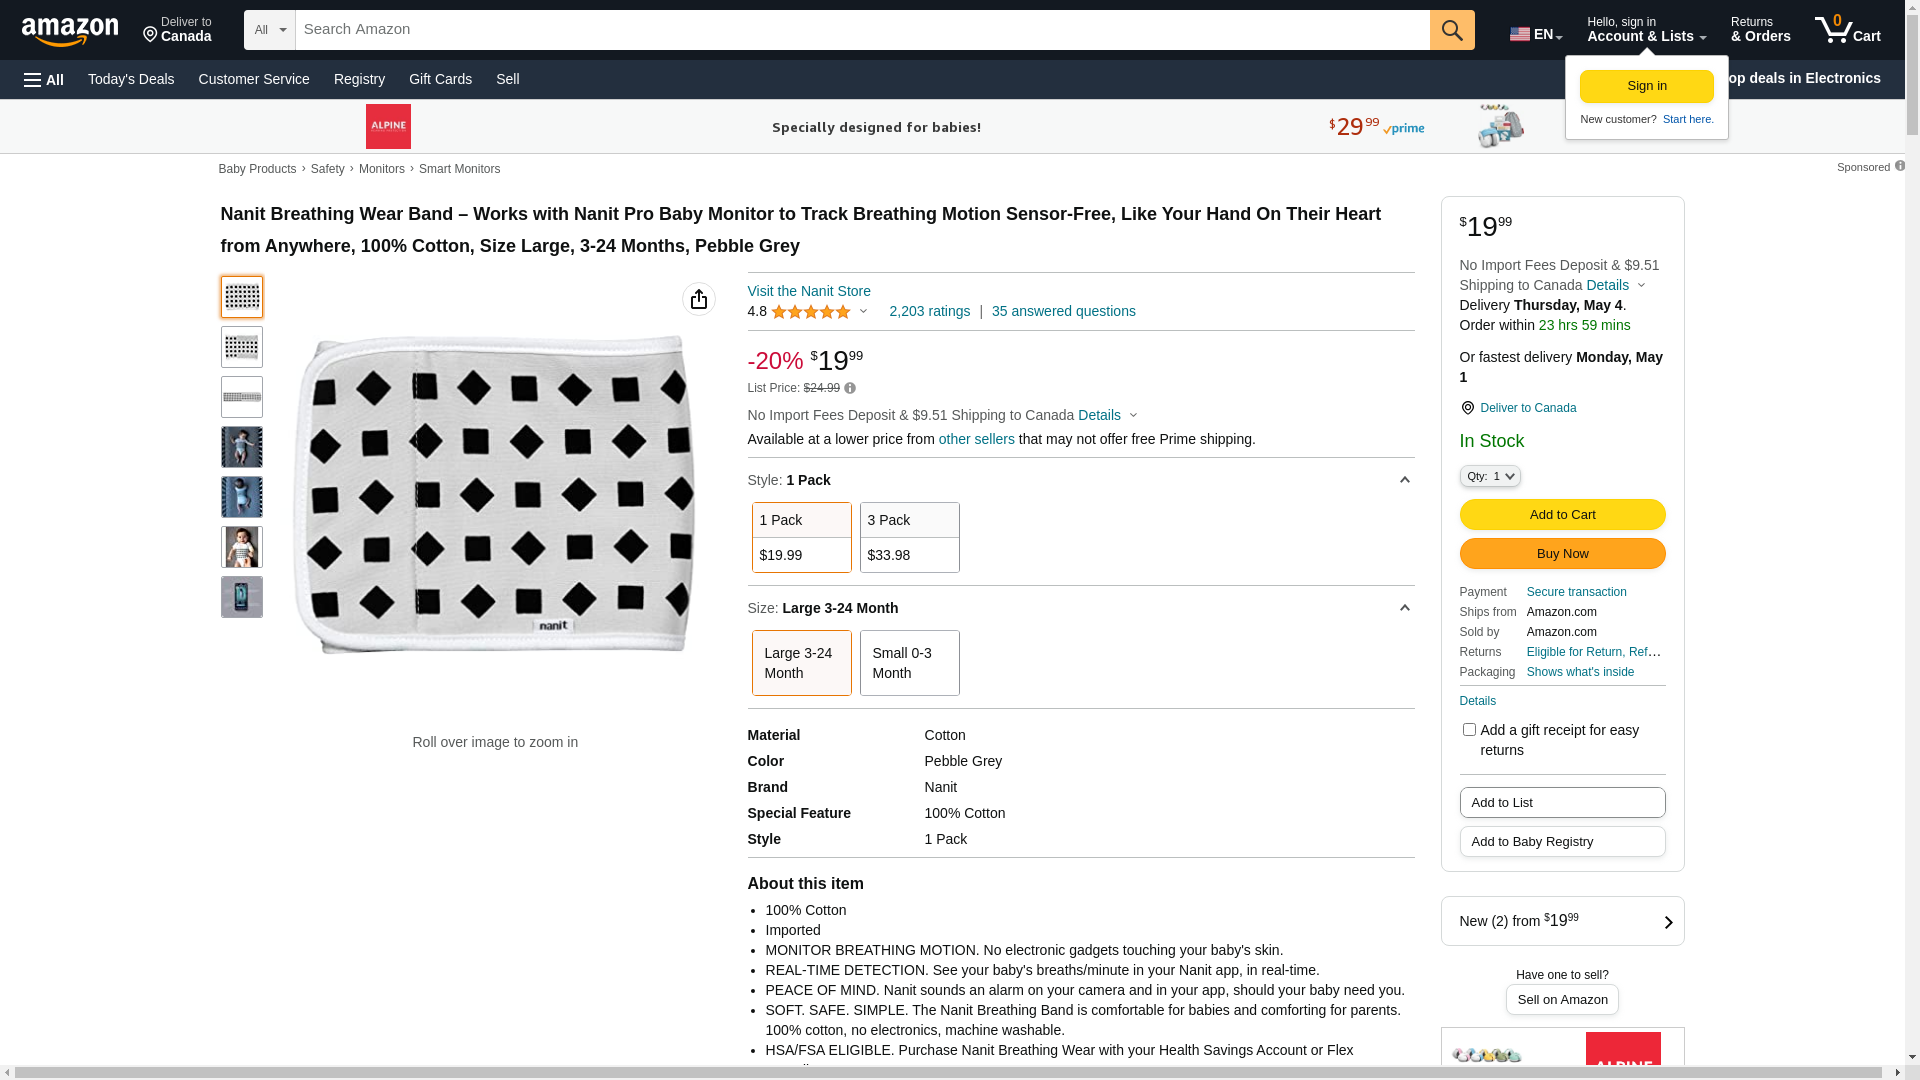Select the last product thumbnail with phone

coord(241,597)
